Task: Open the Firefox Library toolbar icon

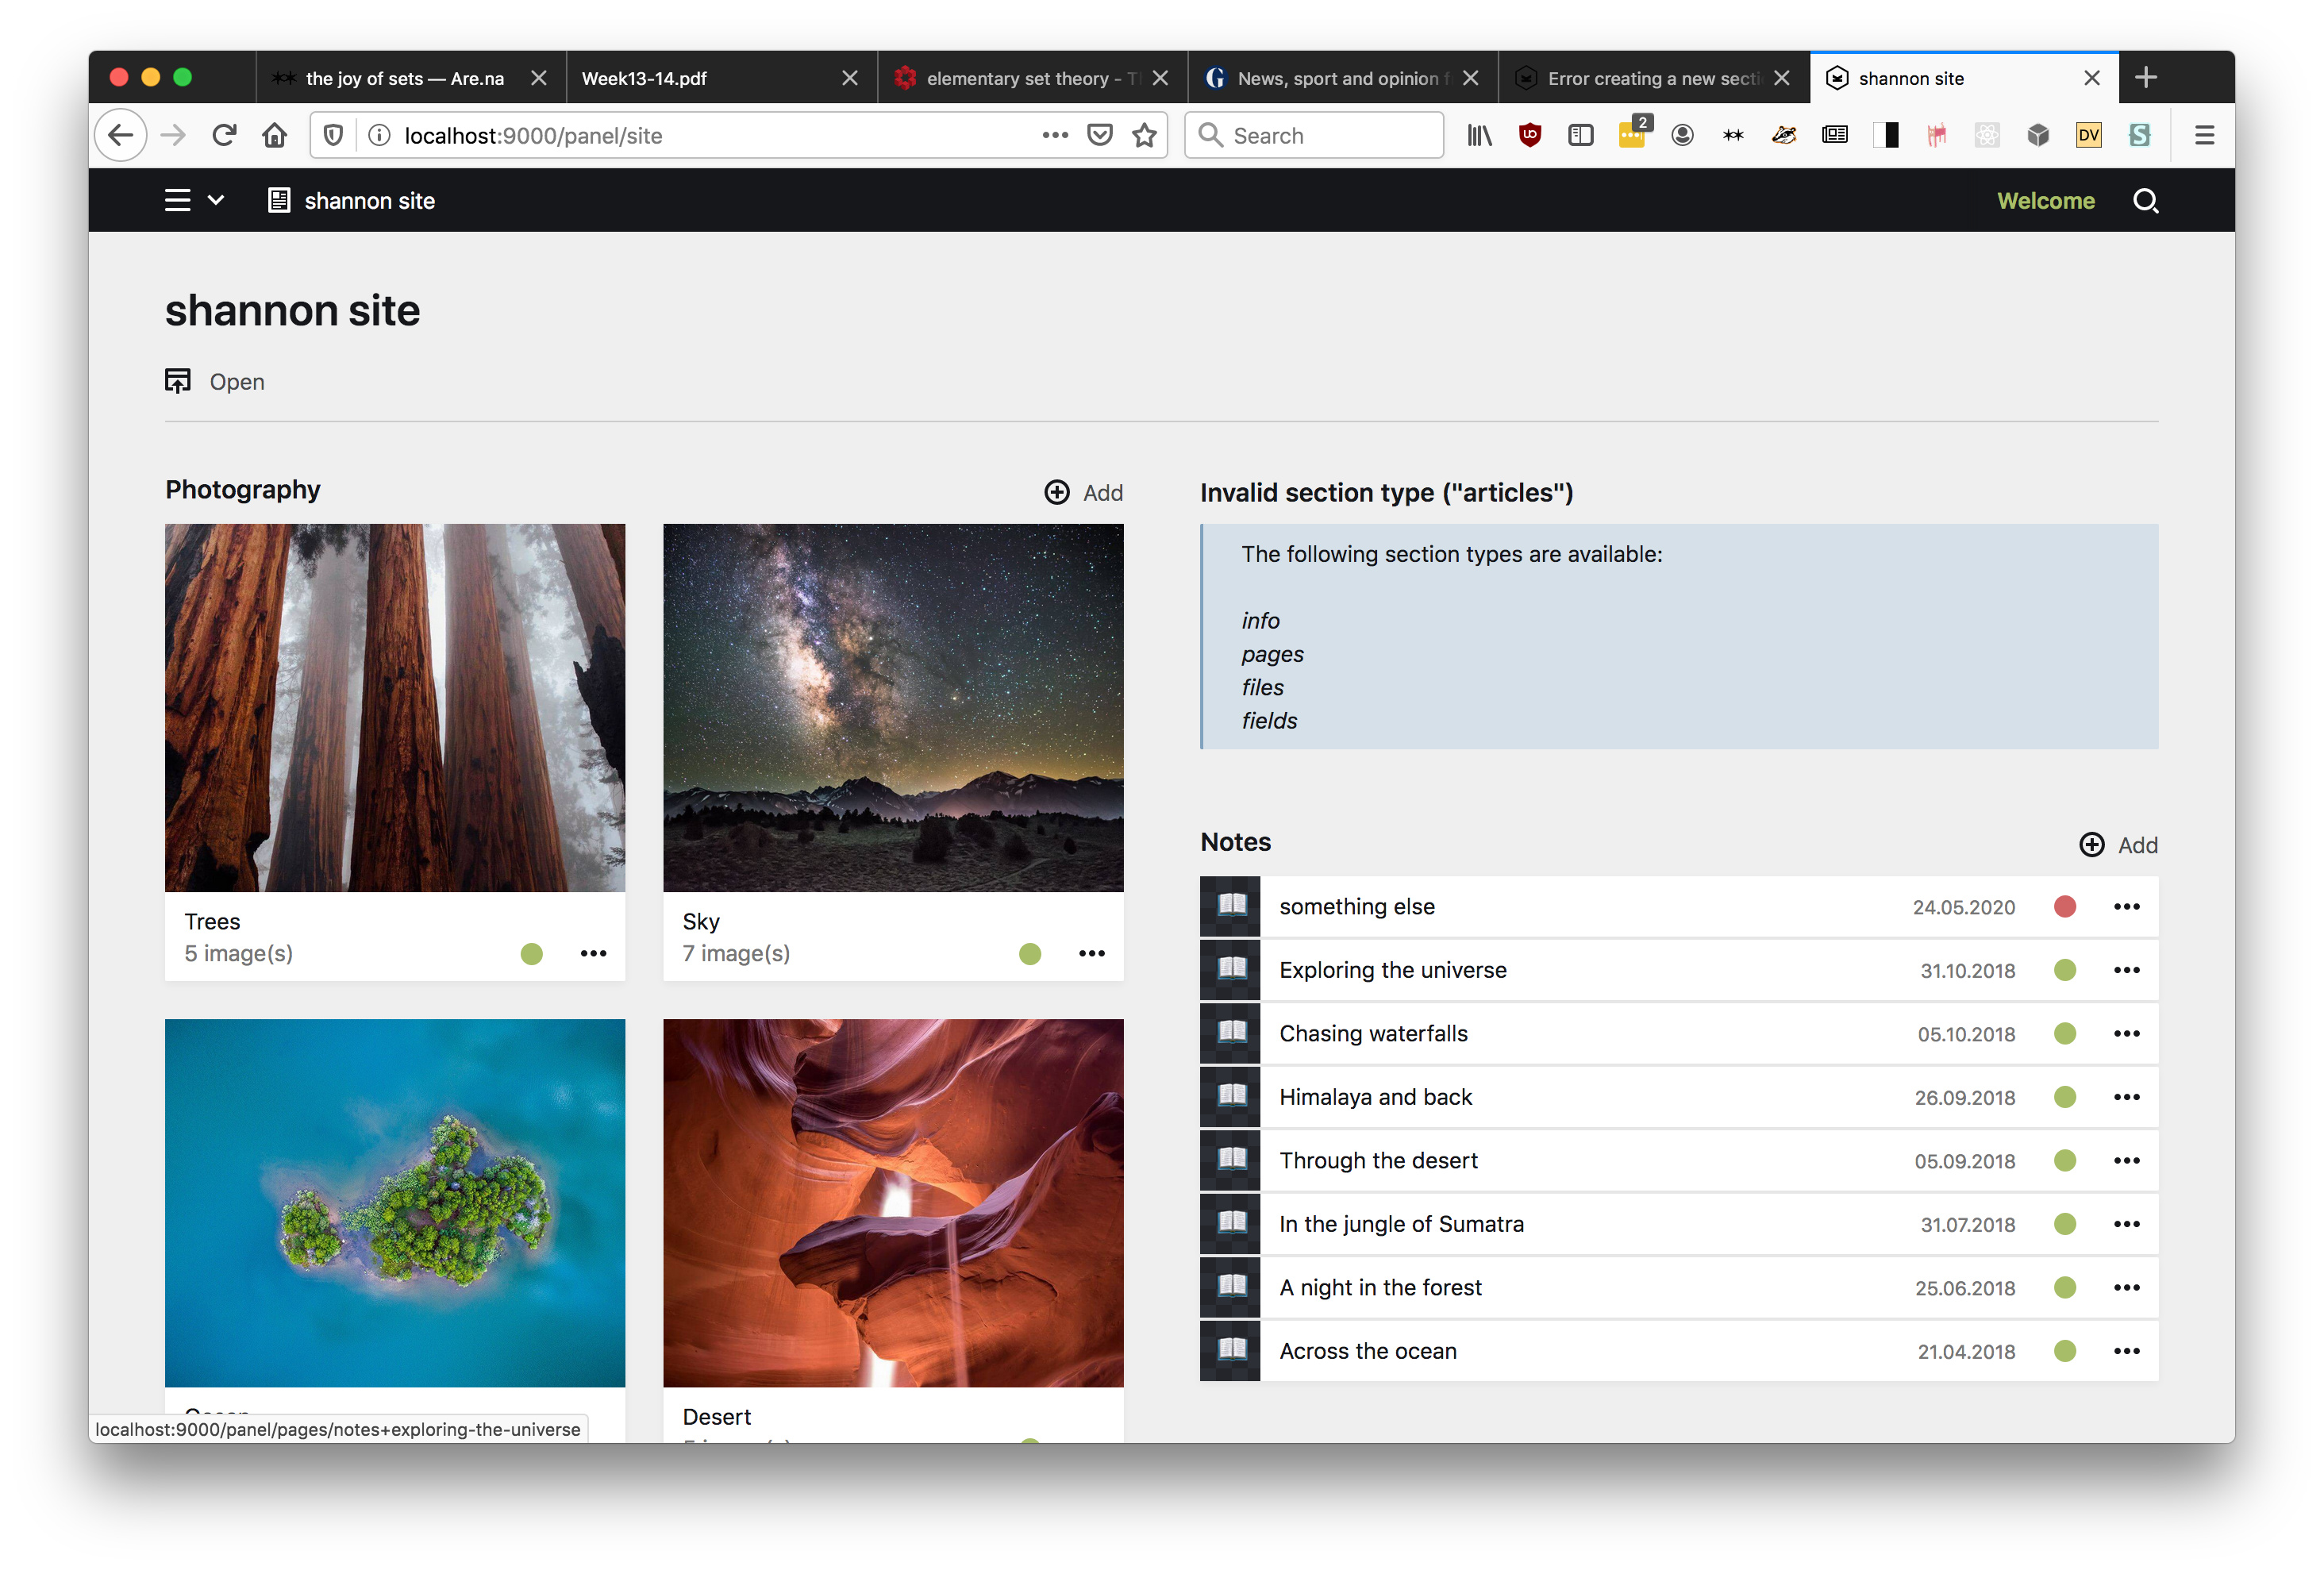Action: pyautogui.click(x=1479, y=135)
